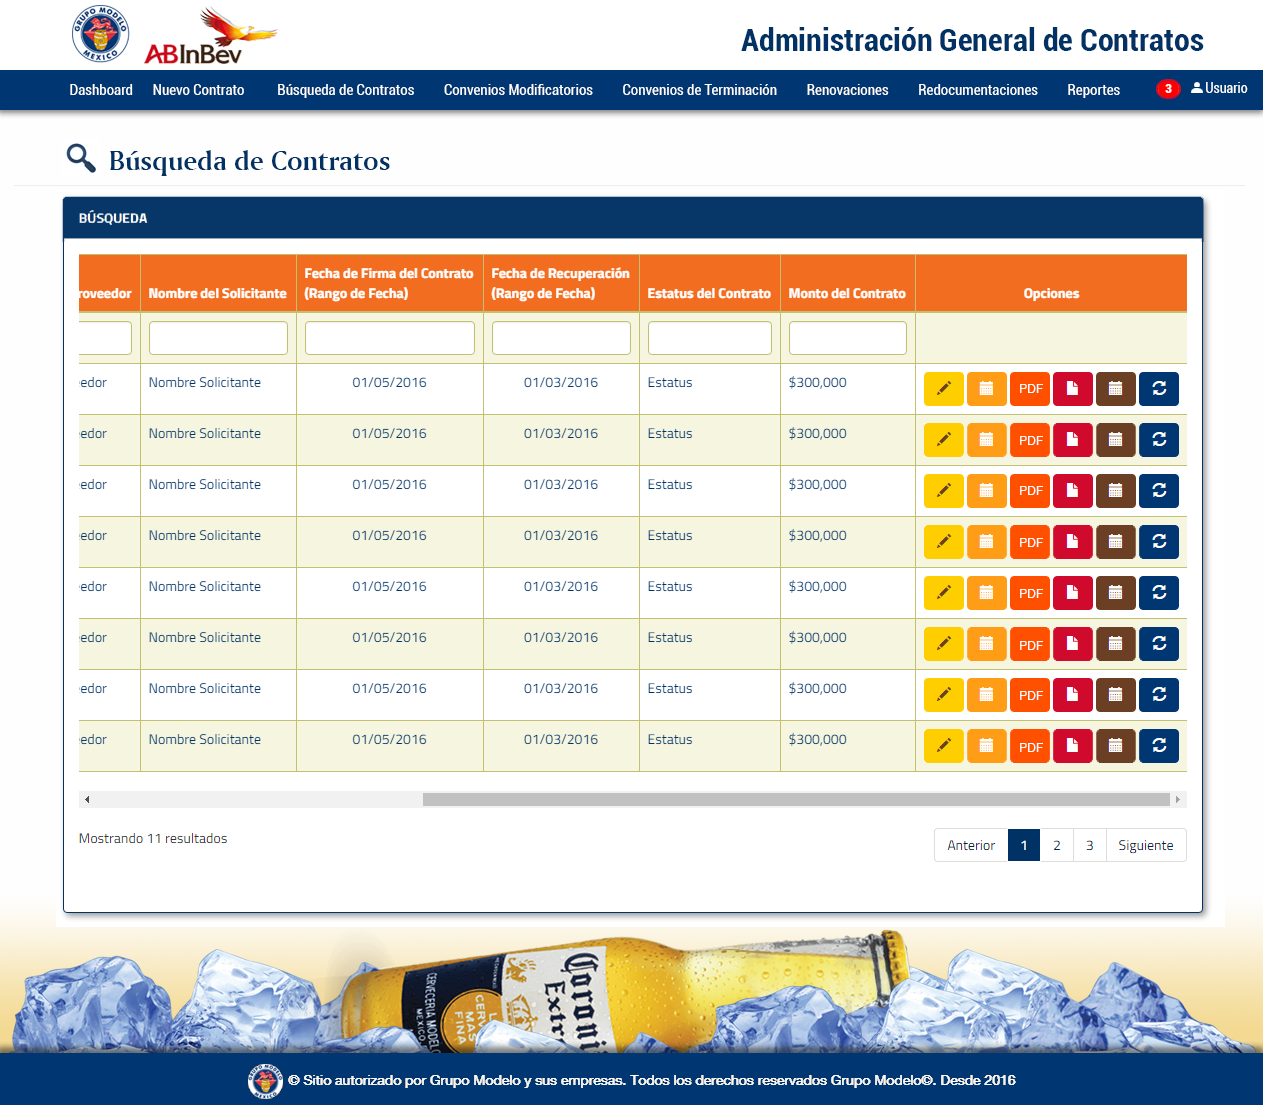Focus the Estatus del Contrato filter input
1263x1105 pixels.
[709, 338]
